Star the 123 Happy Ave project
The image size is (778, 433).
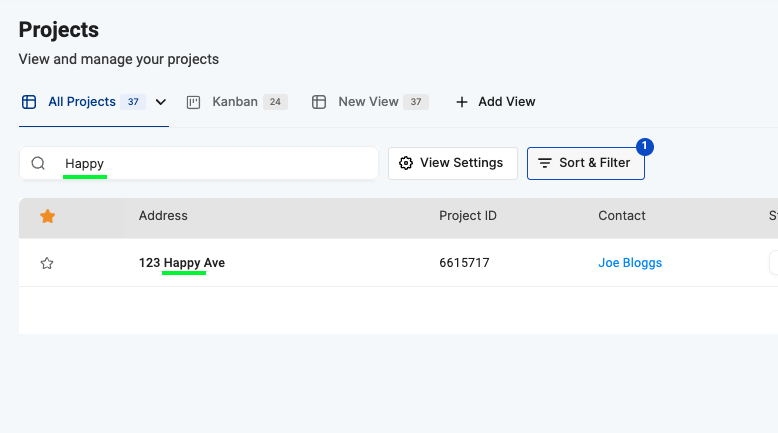46,263
